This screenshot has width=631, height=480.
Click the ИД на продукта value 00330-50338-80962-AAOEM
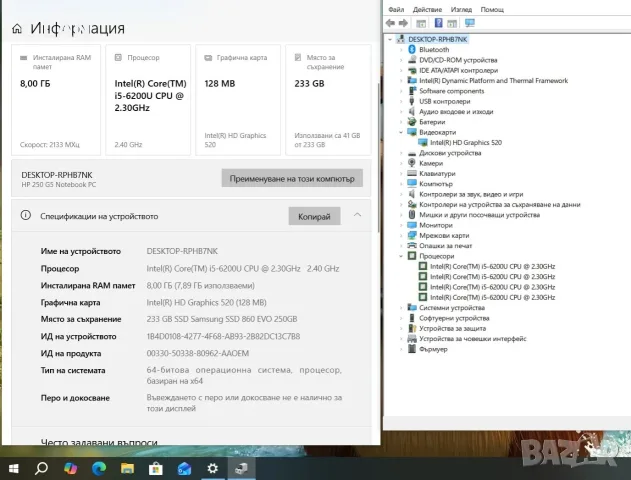(x=198, y=353)
